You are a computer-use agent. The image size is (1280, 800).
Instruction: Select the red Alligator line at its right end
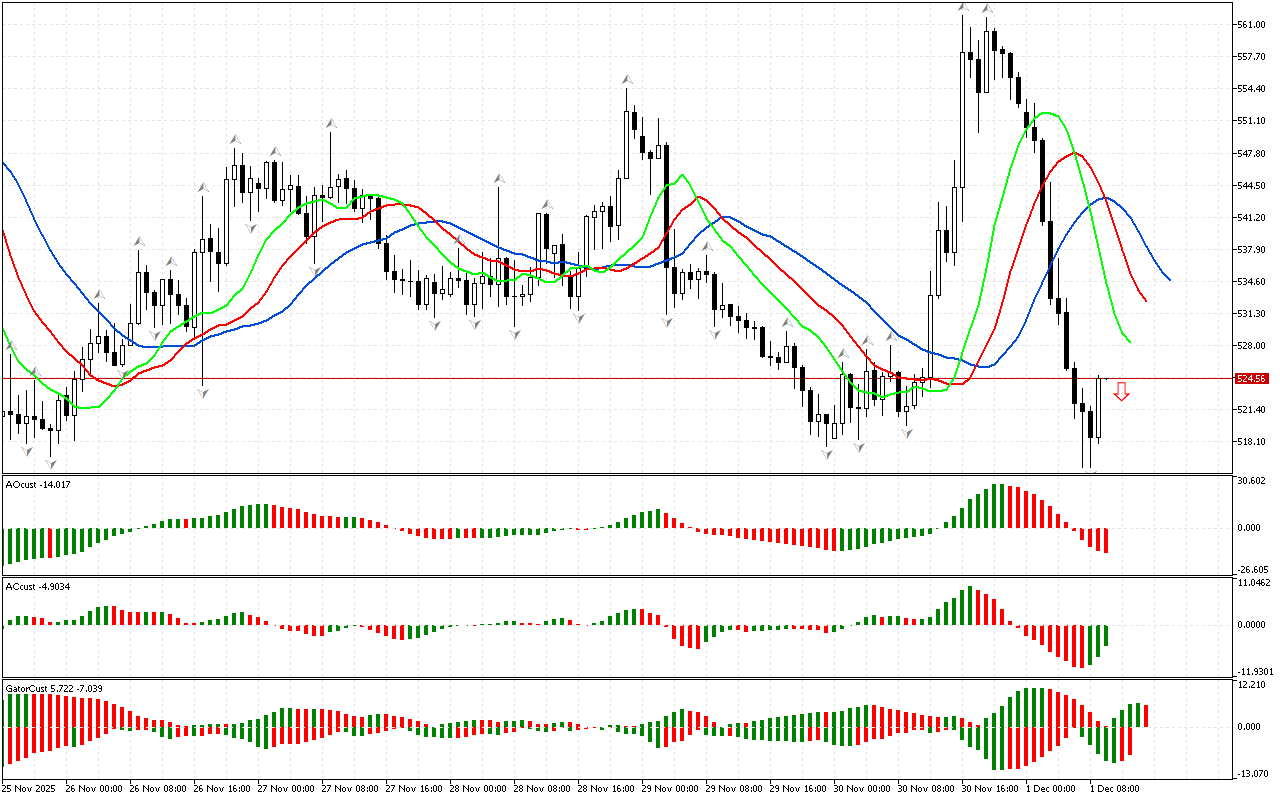[1145, 300]
